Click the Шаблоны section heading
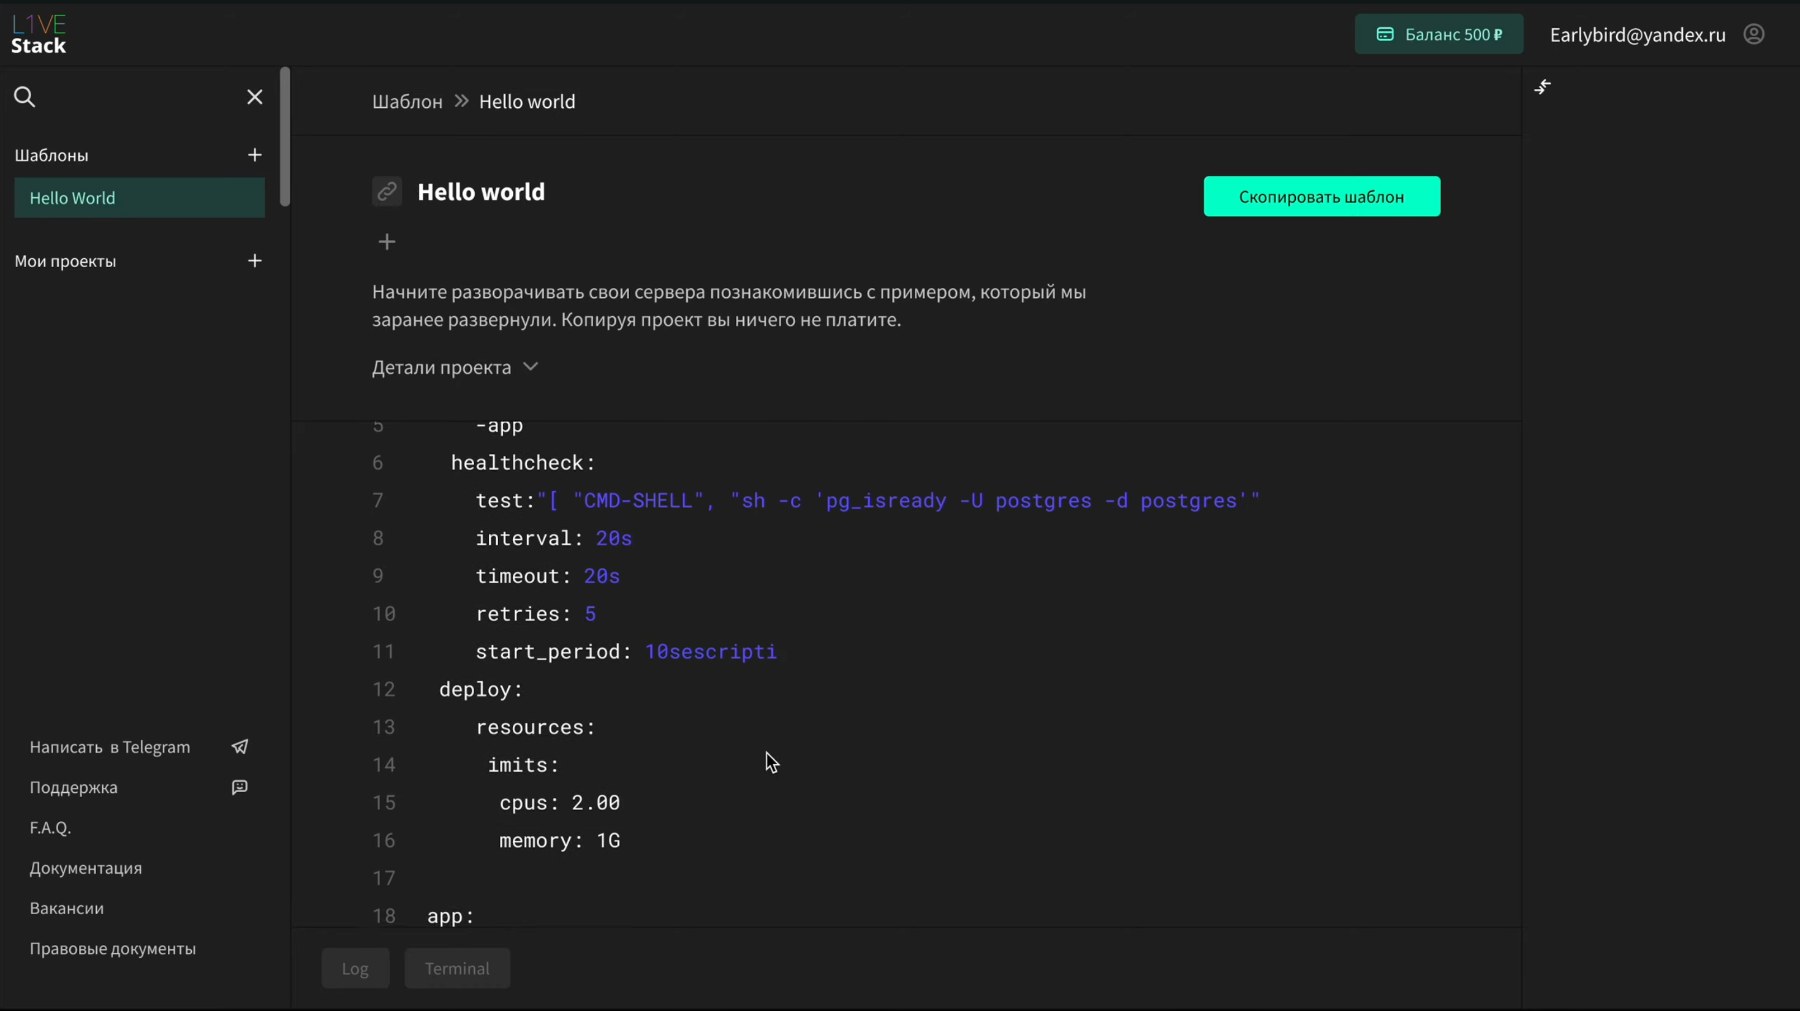Screen dimensions: 1800x1011 tap(51, 155)
